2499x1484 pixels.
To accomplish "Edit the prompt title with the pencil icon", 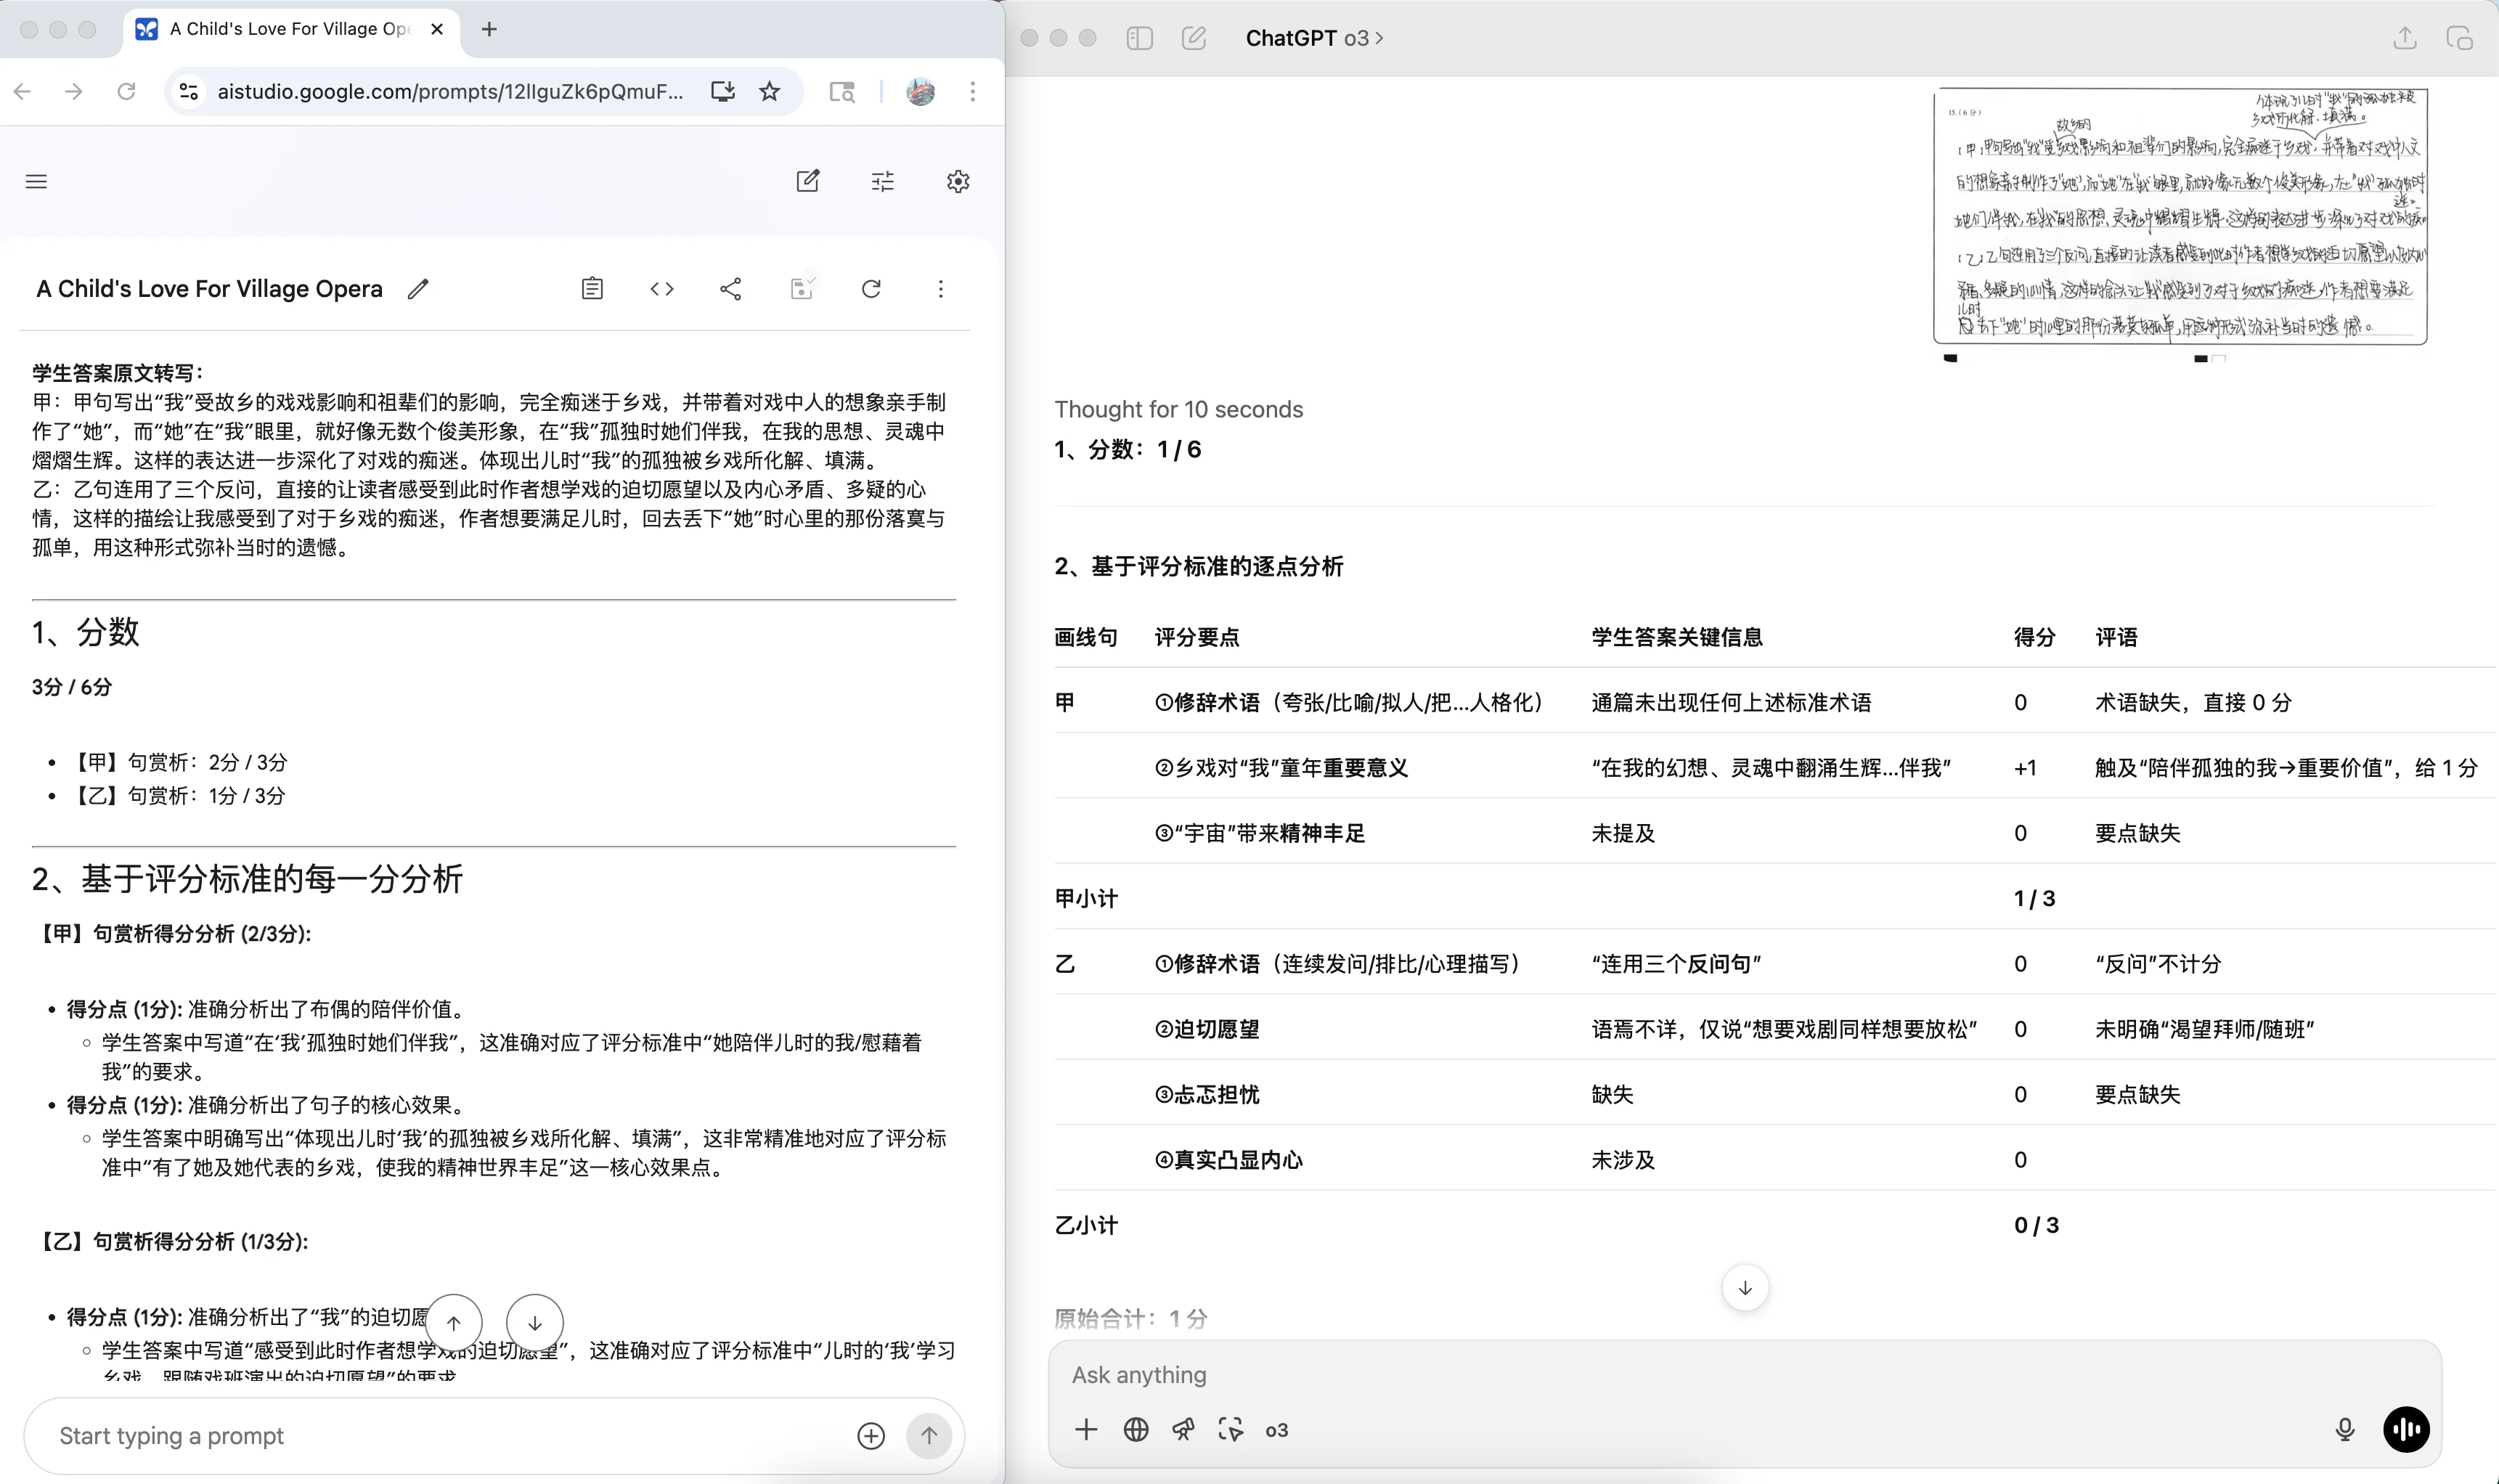I will point(418,288).
